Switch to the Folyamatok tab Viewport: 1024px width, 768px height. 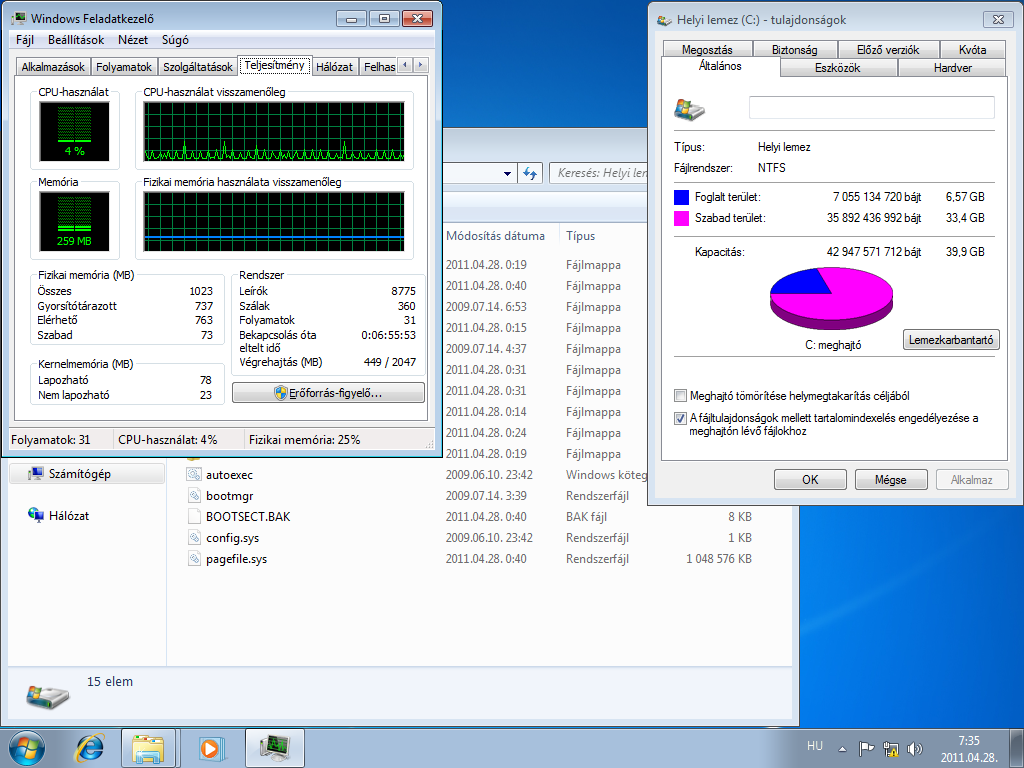(x=124, y=67)
